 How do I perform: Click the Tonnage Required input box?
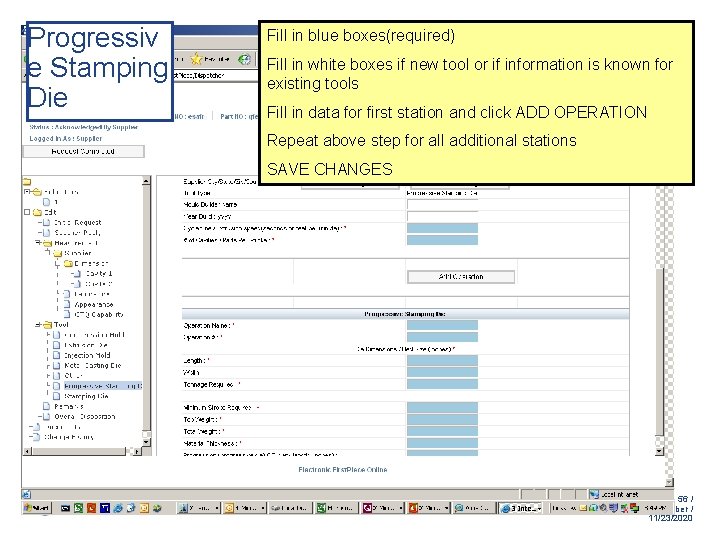click(x=442, y=384)
